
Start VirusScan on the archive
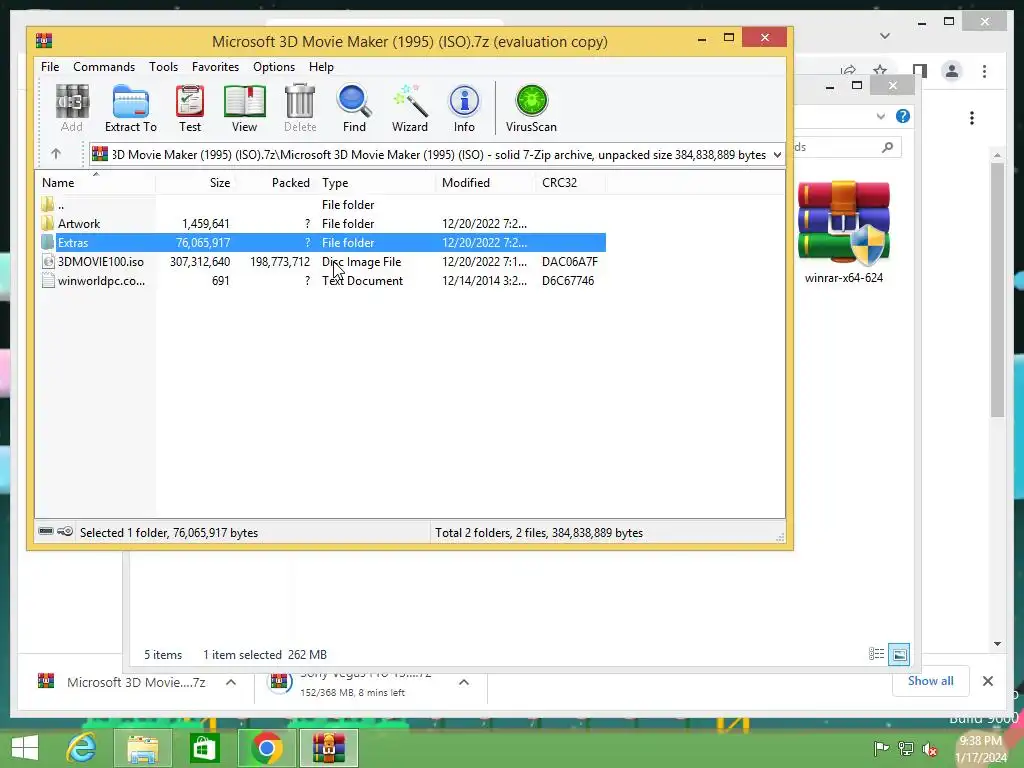tap(531, 108)
